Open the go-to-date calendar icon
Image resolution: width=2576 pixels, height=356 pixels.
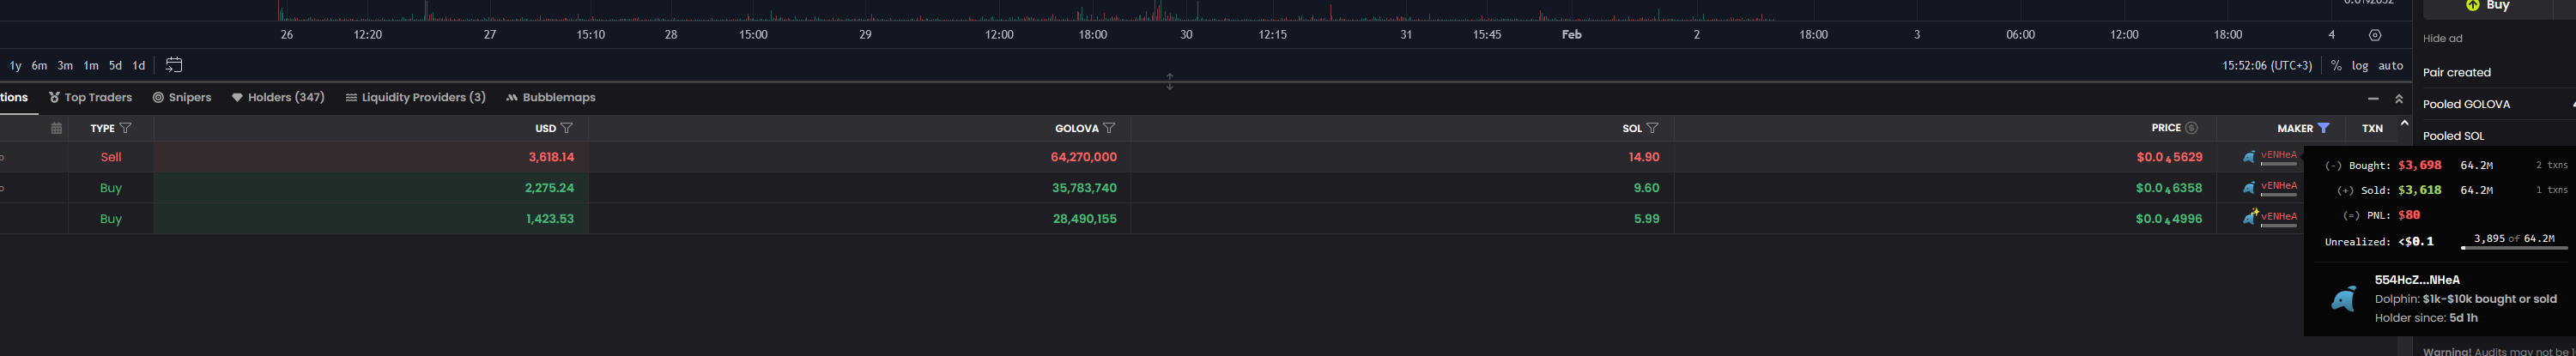[174, 65]
